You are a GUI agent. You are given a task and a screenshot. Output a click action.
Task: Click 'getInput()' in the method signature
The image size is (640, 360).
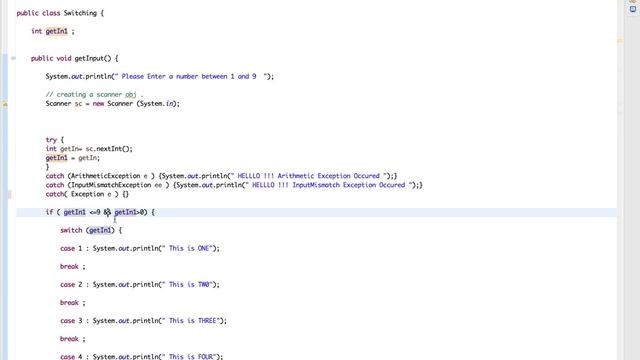[93, 58]
